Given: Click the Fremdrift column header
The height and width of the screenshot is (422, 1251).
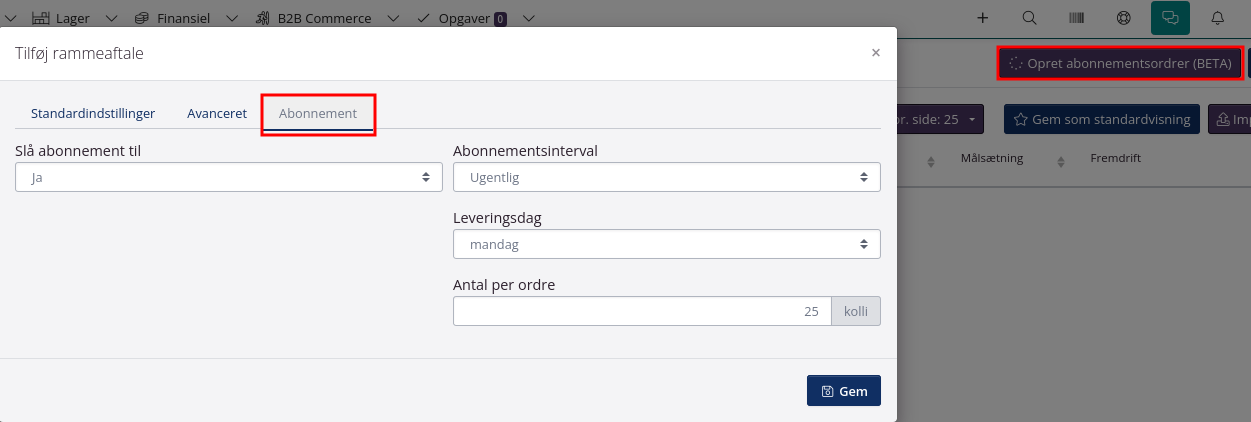Looking at the screenshot, I should coord(1115,159).
